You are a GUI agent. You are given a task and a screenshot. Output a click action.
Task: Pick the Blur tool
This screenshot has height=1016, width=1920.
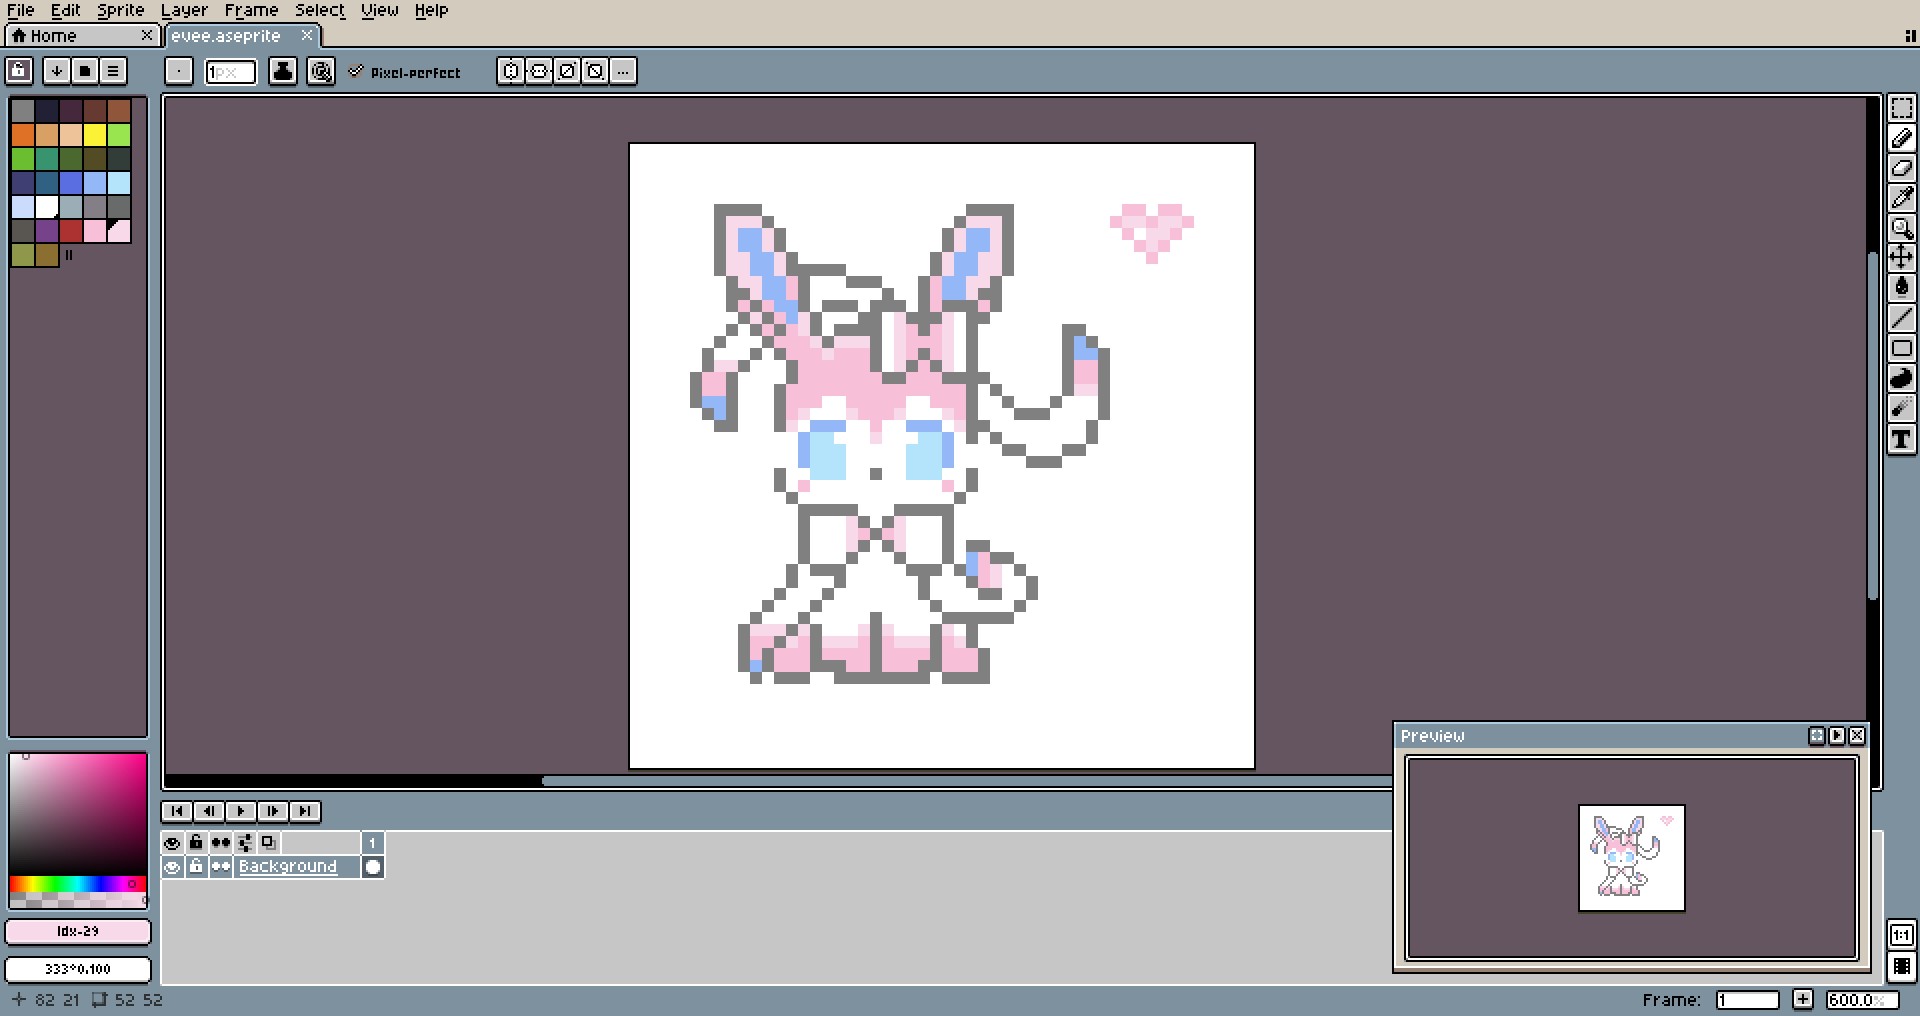coord(1901,408)
